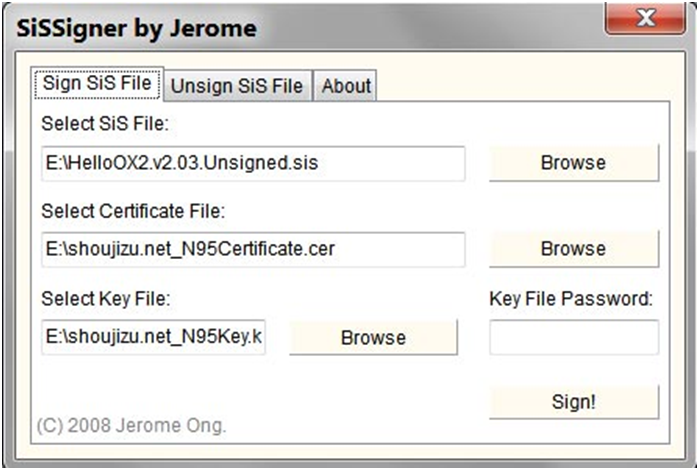Browse for a key file
This screenshot has height=470, width=699.
click(373, 338)
